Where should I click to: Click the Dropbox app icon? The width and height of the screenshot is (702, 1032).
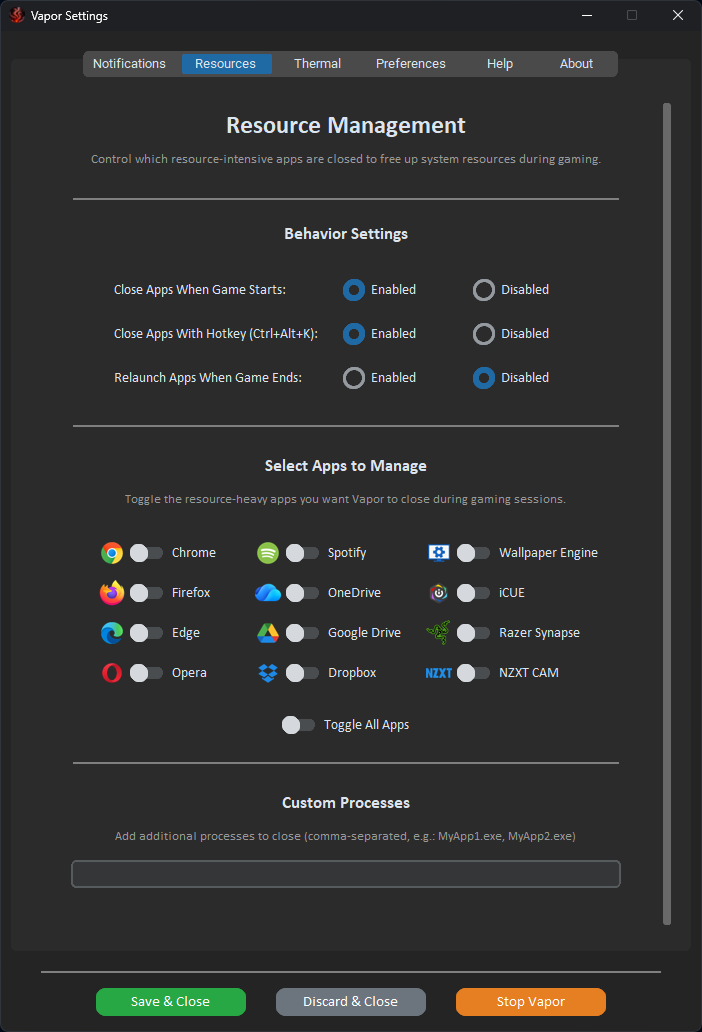267,672
